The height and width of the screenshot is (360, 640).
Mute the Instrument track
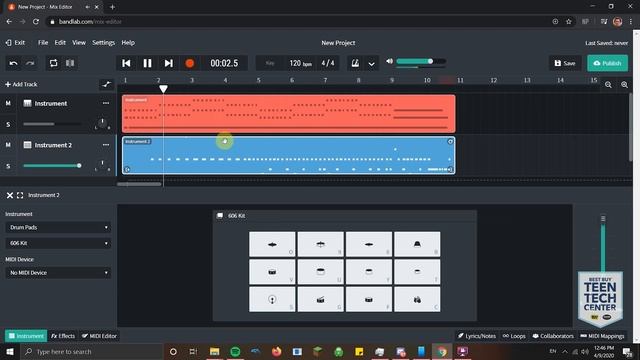(8, 103)
